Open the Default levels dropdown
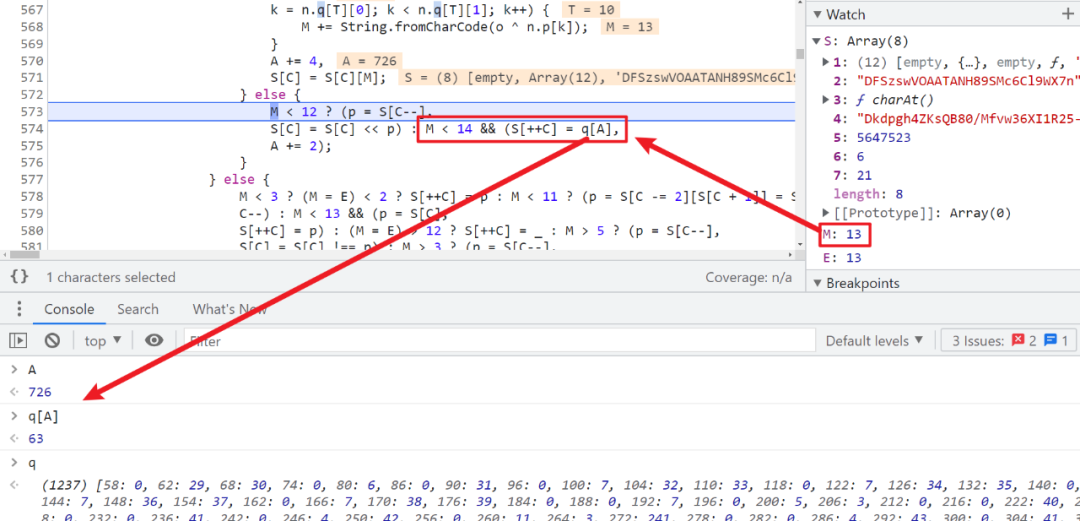Image resolution: width=1080 pixels, height=521 pixels. click(x=875, y=340)
